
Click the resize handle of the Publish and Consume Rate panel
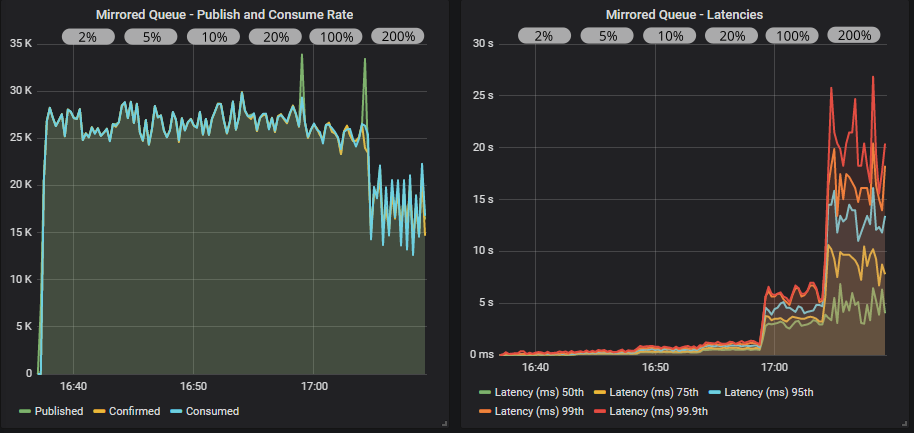pos(442,425)
